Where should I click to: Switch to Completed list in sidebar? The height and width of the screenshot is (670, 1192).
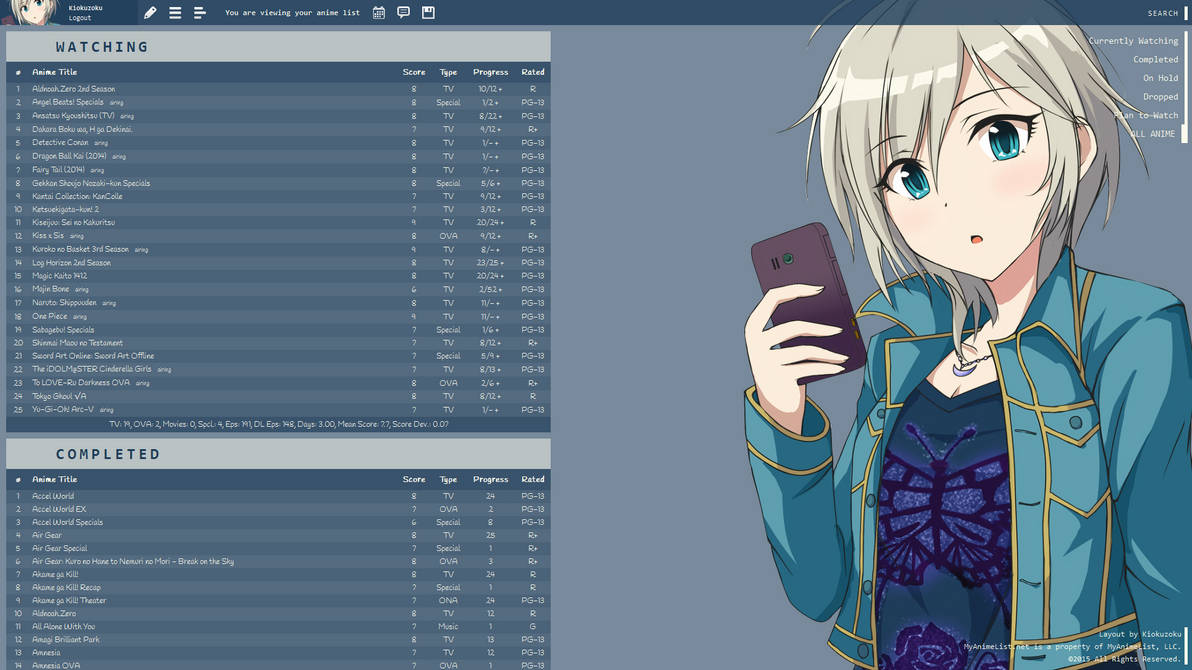tap(1156, 59)
